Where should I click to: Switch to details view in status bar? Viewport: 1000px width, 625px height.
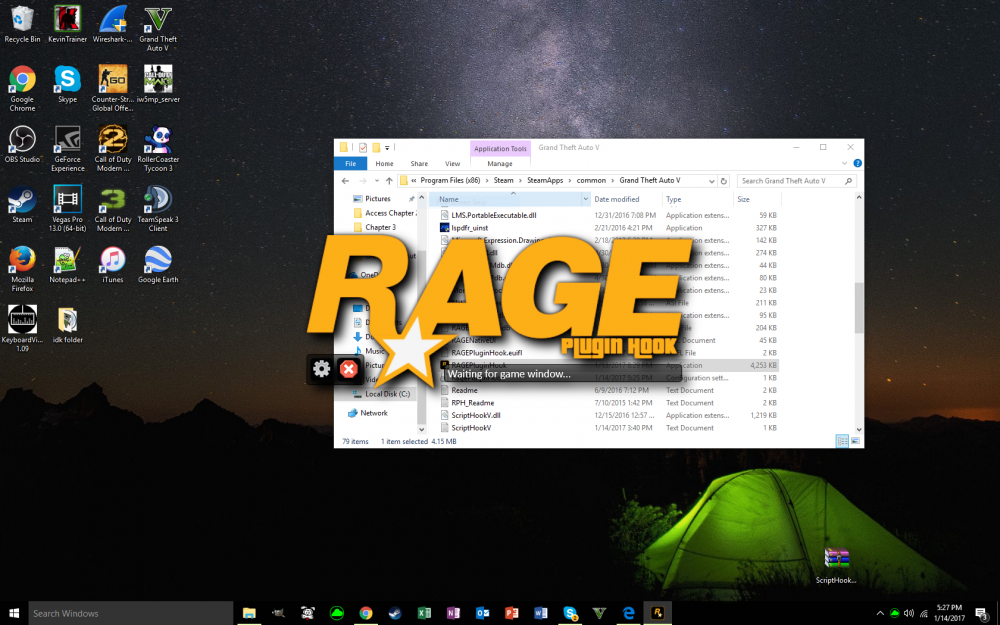tap(843, 441)
